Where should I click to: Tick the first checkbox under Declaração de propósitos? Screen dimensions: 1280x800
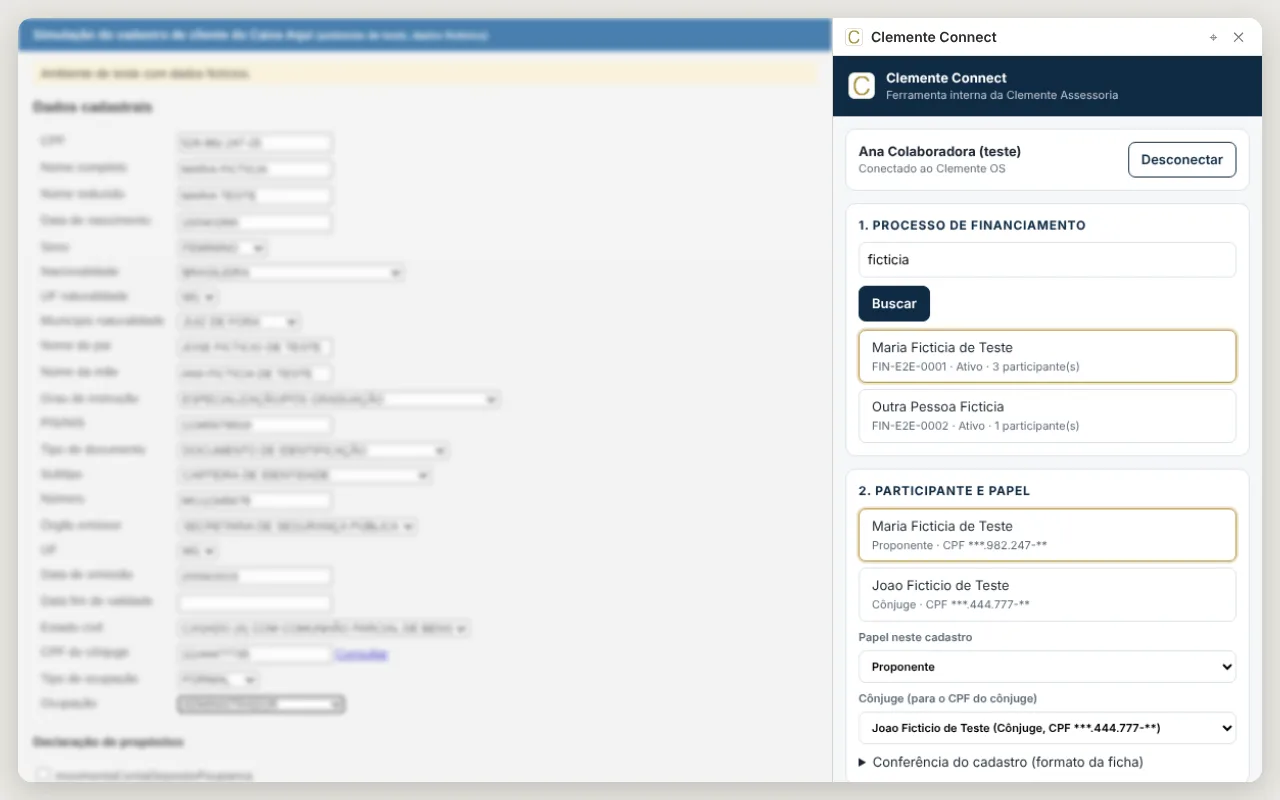43,774
